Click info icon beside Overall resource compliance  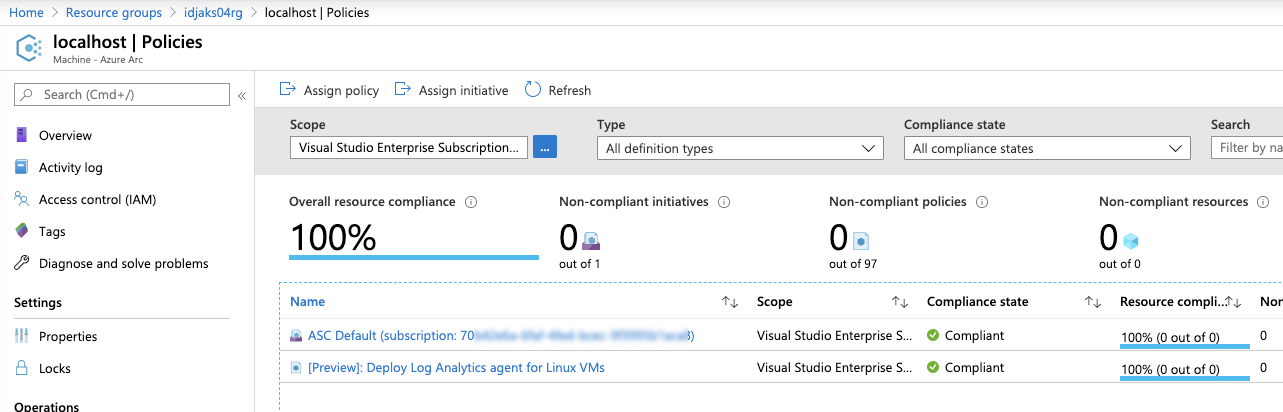pos(471,202)
